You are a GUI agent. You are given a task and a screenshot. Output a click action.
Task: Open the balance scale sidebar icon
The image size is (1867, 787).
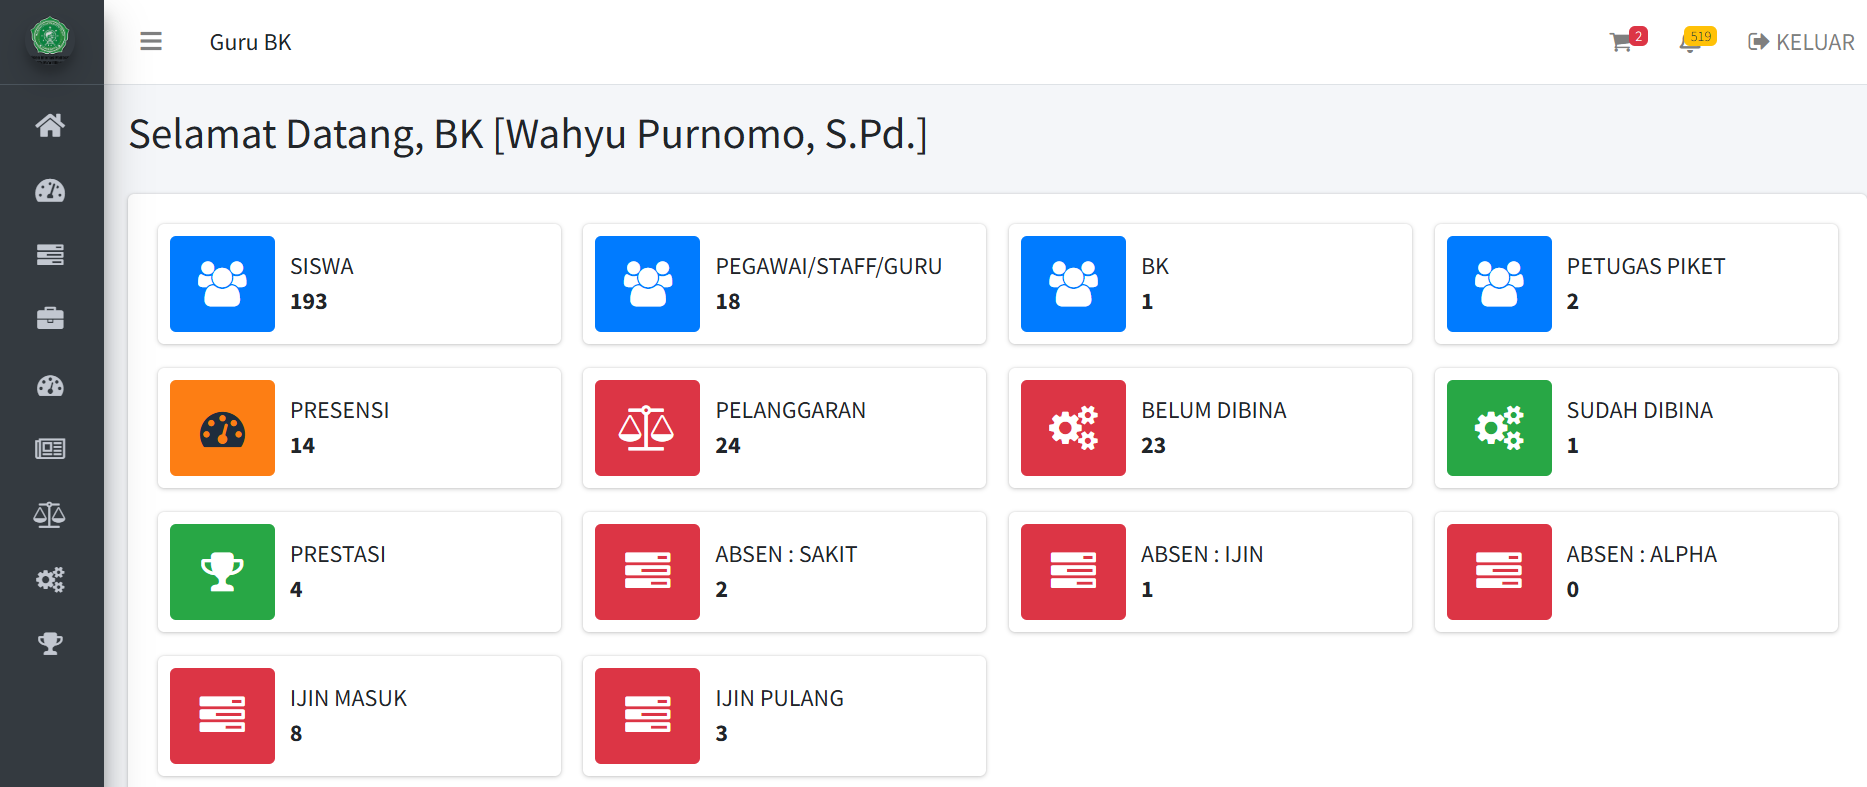pos(50,515)
